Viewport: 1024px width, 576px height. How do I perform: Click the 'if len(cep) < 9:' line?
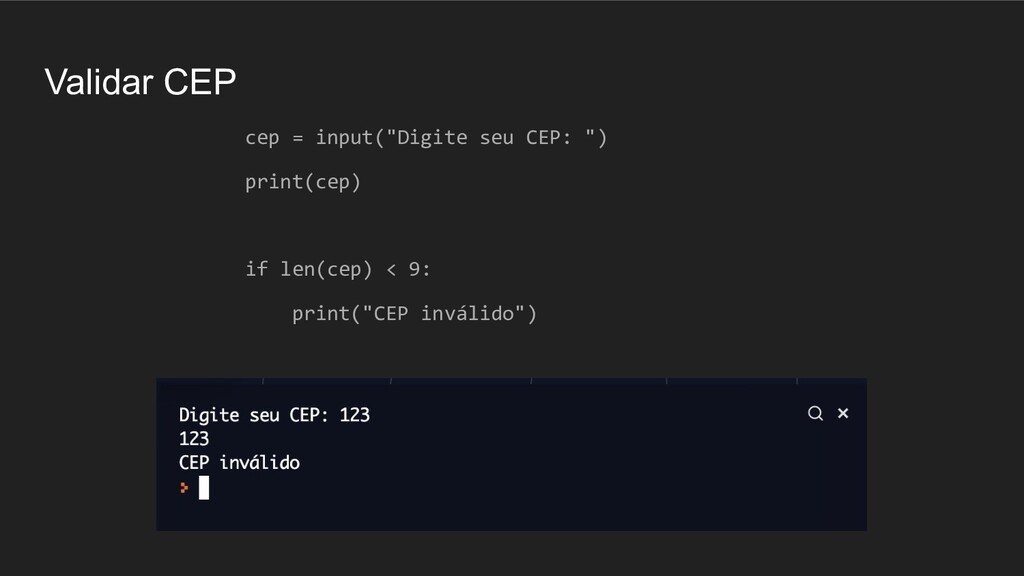click(338, 269)
